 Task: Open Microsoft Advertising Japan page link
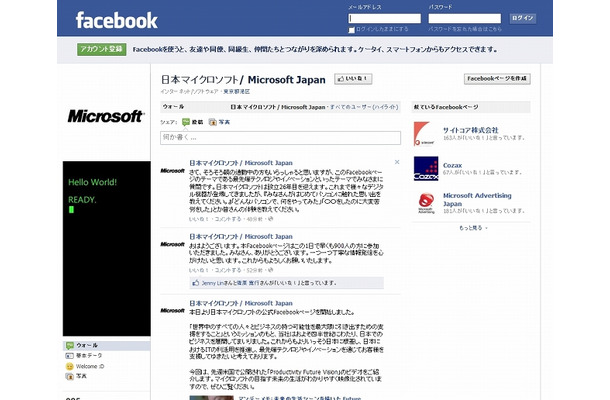[x=477, y=200]
